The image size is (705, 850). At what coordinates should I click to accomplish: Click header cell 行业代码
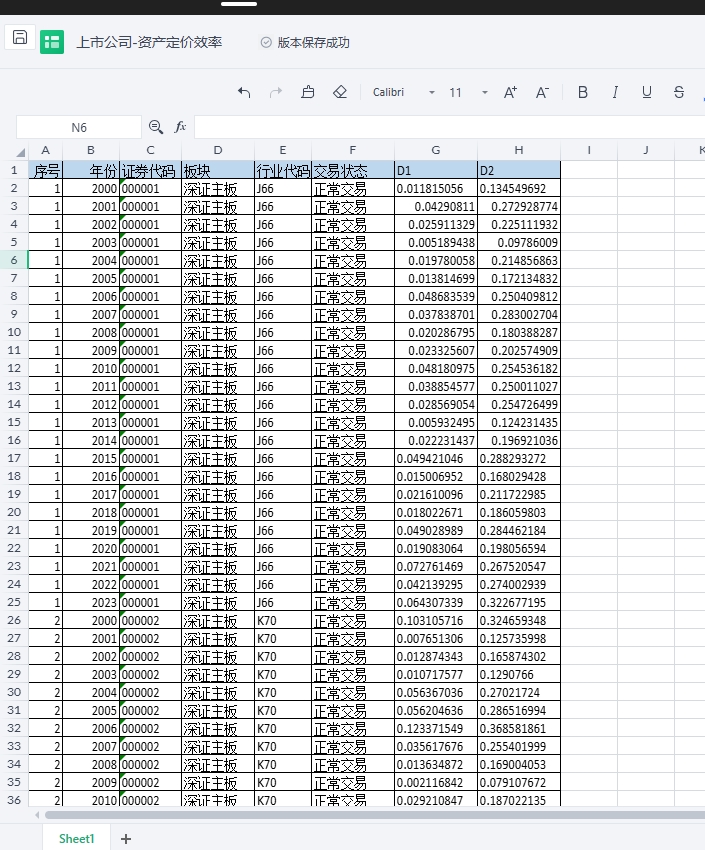coord(283,170)
